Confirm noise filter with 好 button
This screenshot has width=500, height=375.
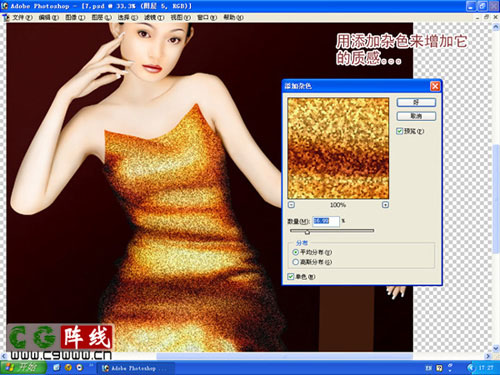[416, 102]
